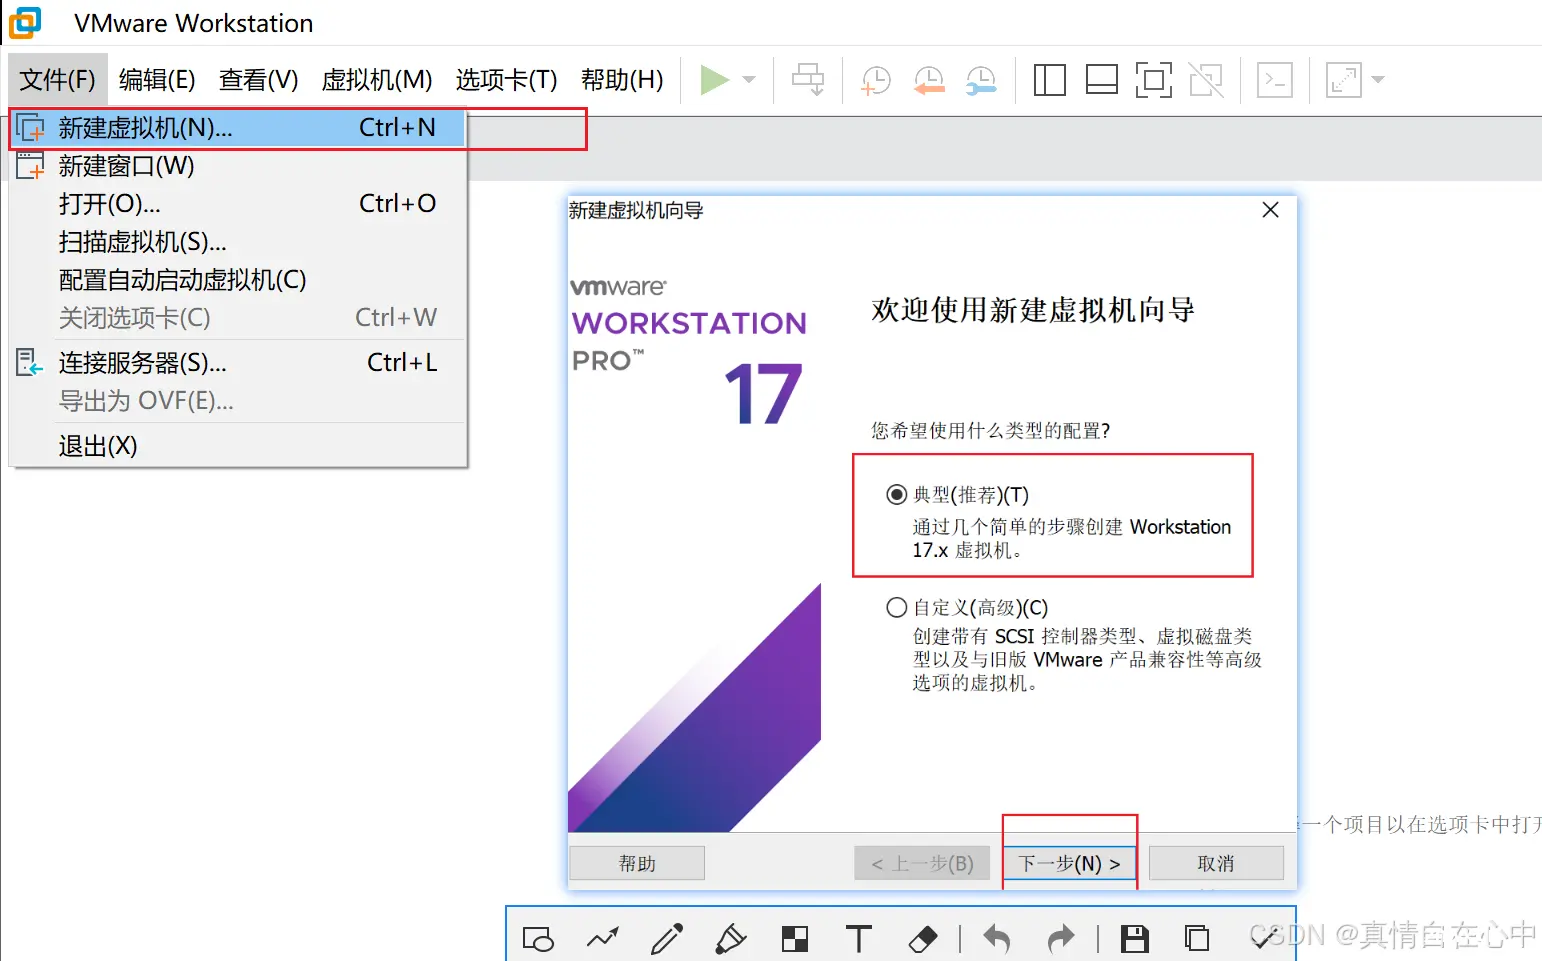1542x961 pixels.
Task: Choose 连接服务器(S)... menu entry
Action: click(238, 363)
